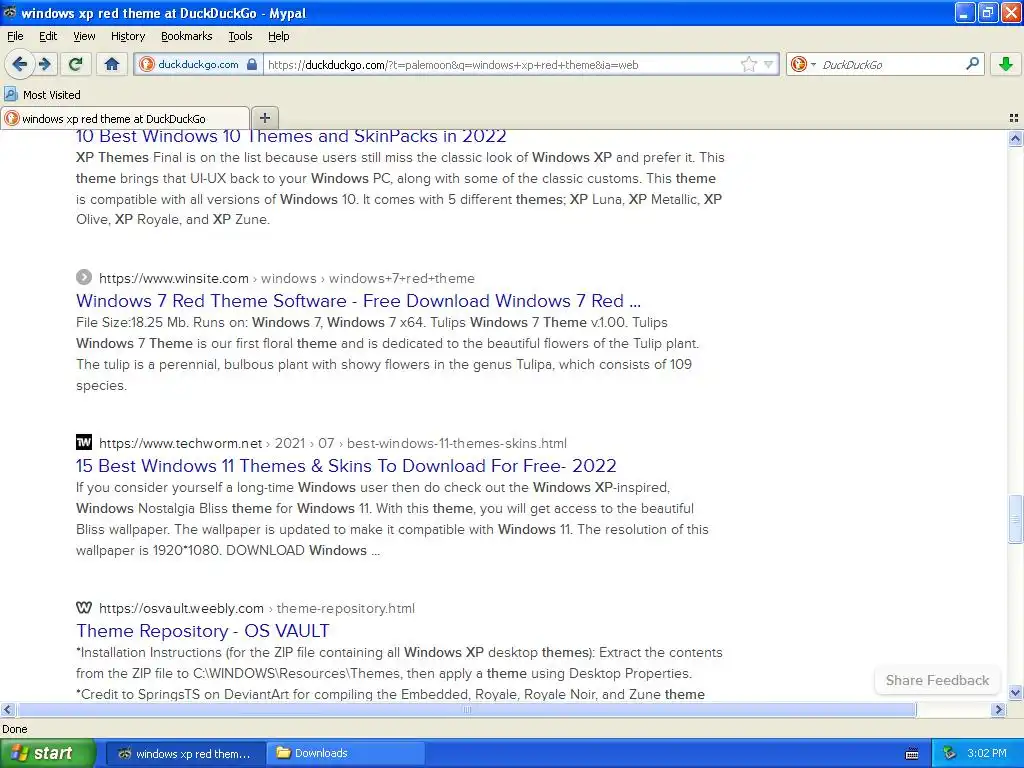
Task: Open the Bookmarks menu
Action: click(186, 36)
